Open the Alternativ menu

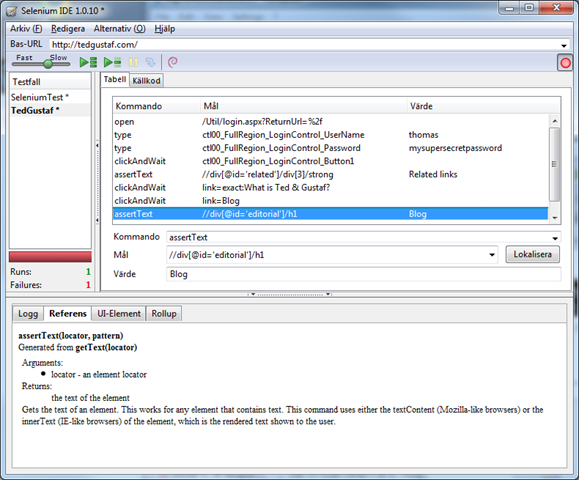click(119, 29)
